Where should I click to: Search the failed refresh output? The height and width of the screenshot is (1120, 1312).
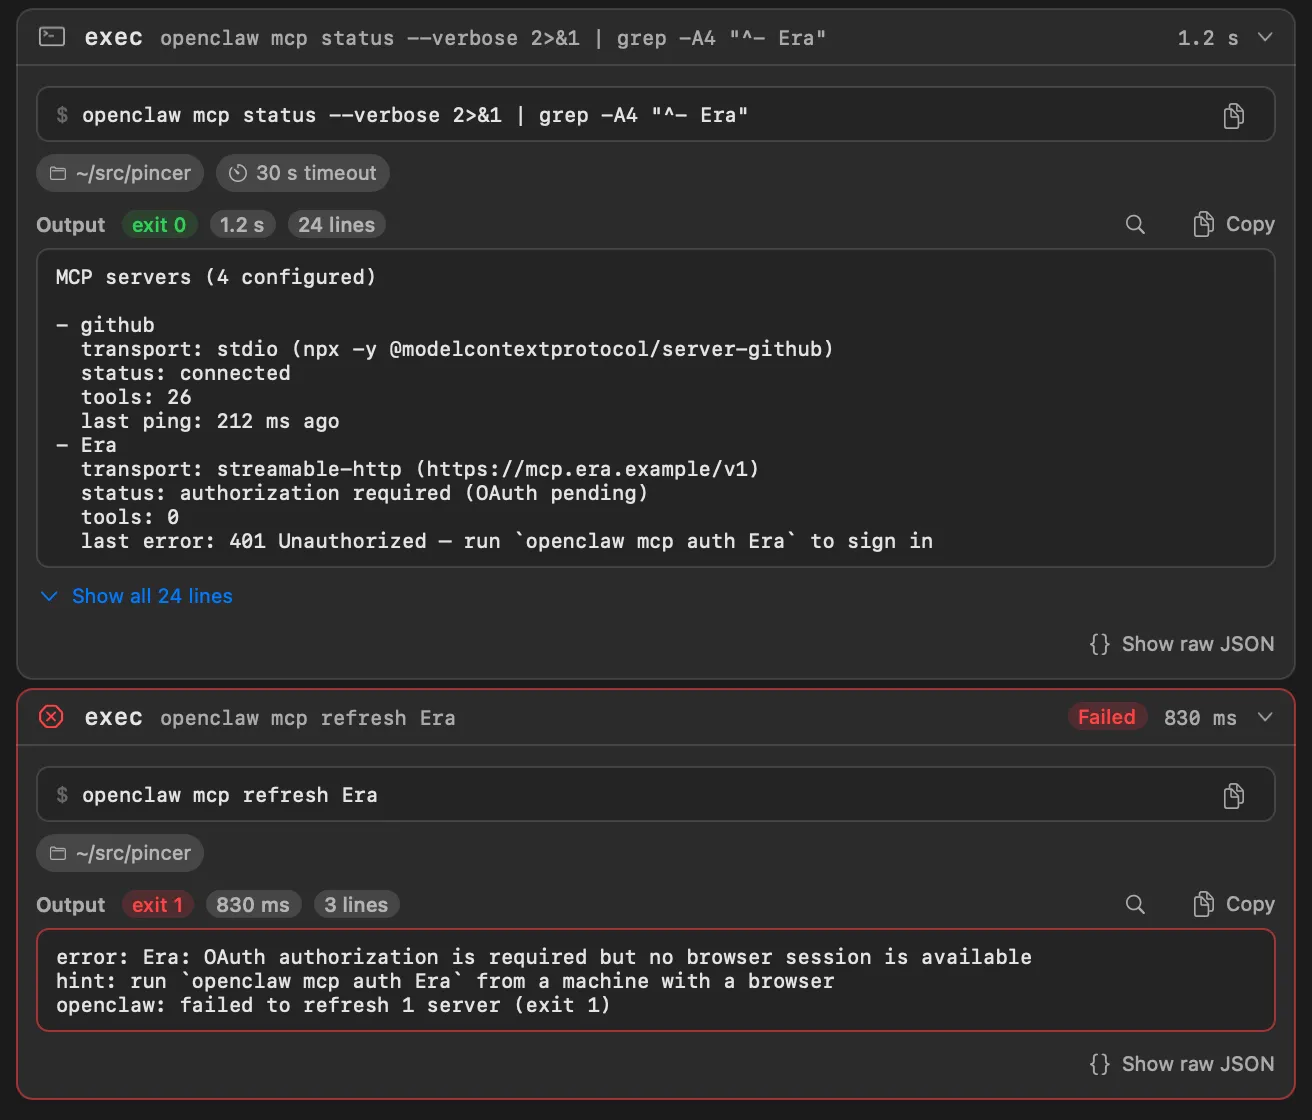[x=1135, y=904]
